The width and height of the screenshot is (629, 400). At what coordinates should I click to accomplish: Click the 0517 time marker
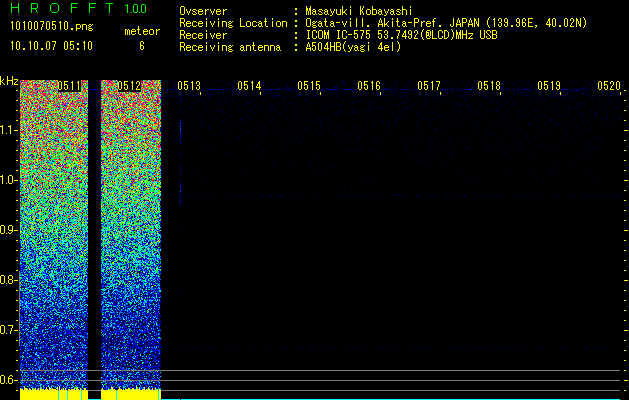tap(429, 86)
